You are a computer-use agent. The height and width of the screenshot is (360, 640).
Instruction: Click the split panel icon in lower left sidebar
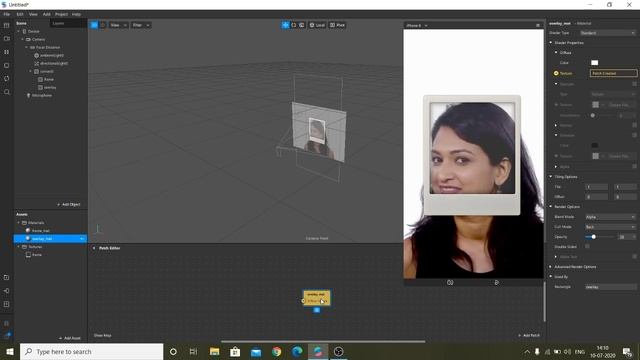pos(7,304)
